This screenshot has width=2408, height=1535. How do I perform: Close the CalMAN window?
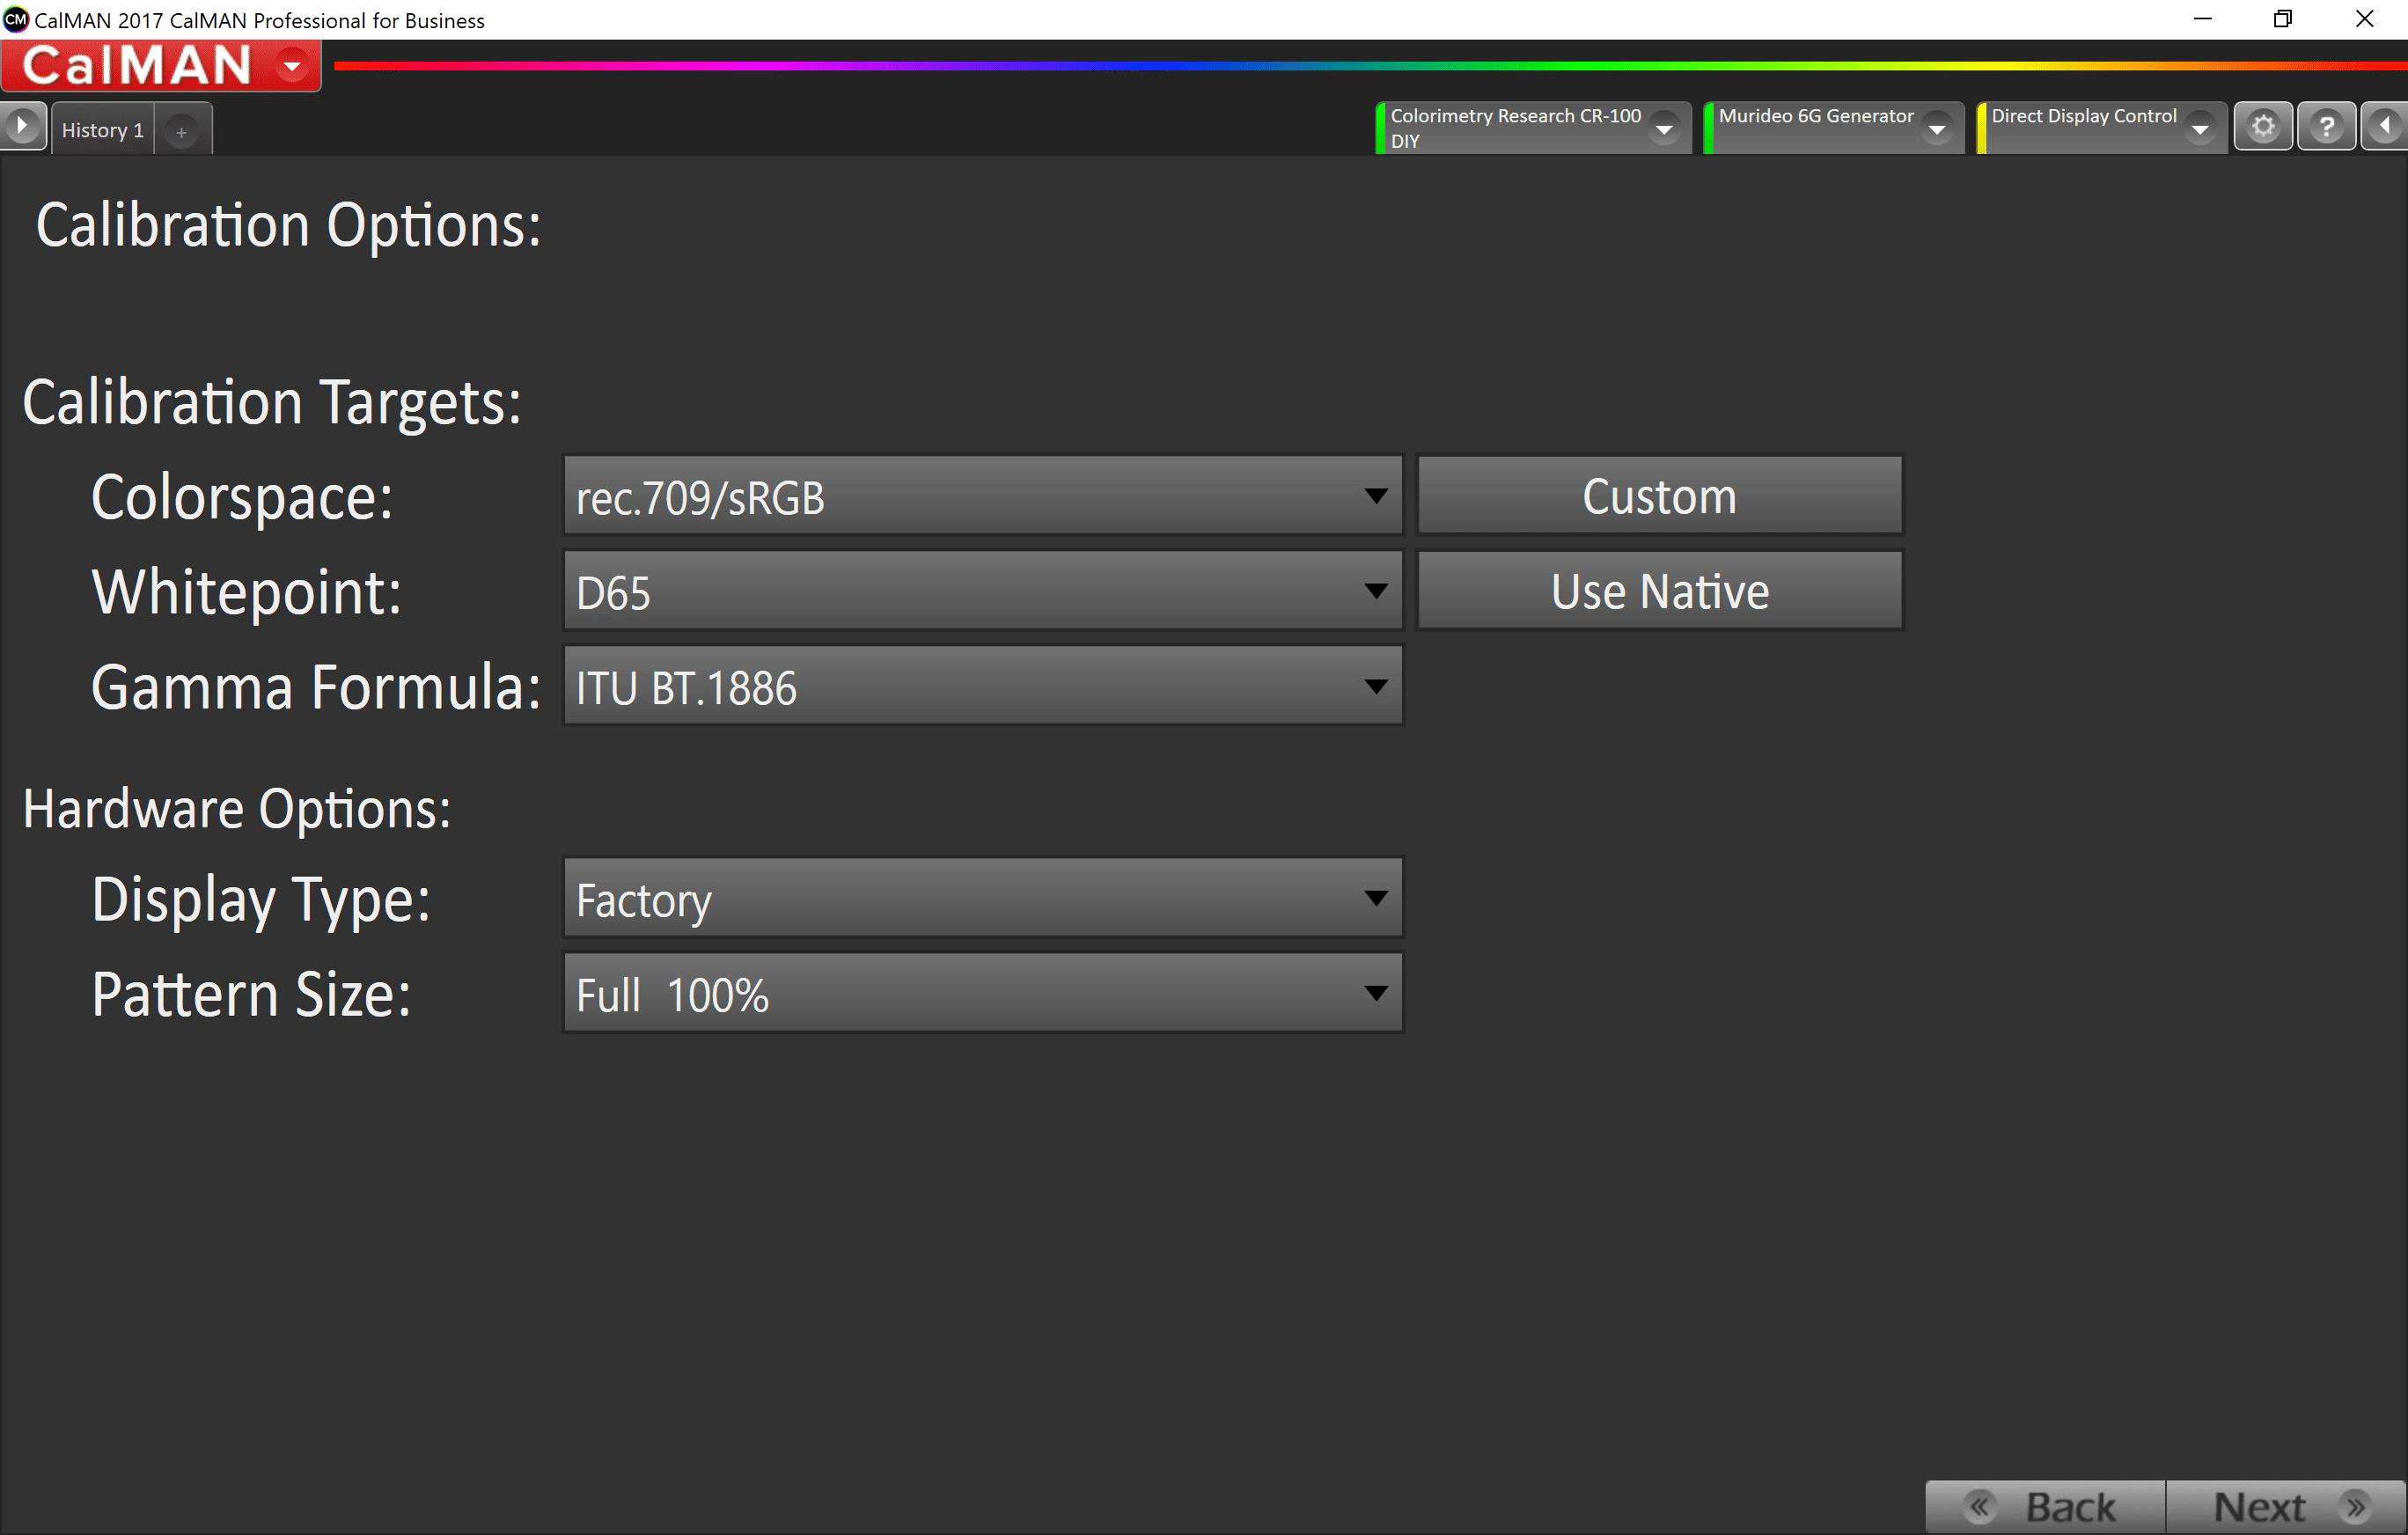2365,19
